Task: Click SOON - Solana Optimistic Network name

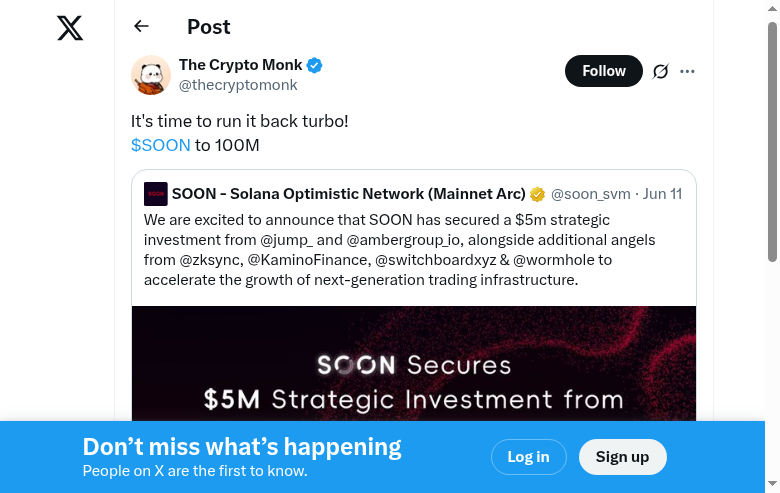Action: point(348,194)
